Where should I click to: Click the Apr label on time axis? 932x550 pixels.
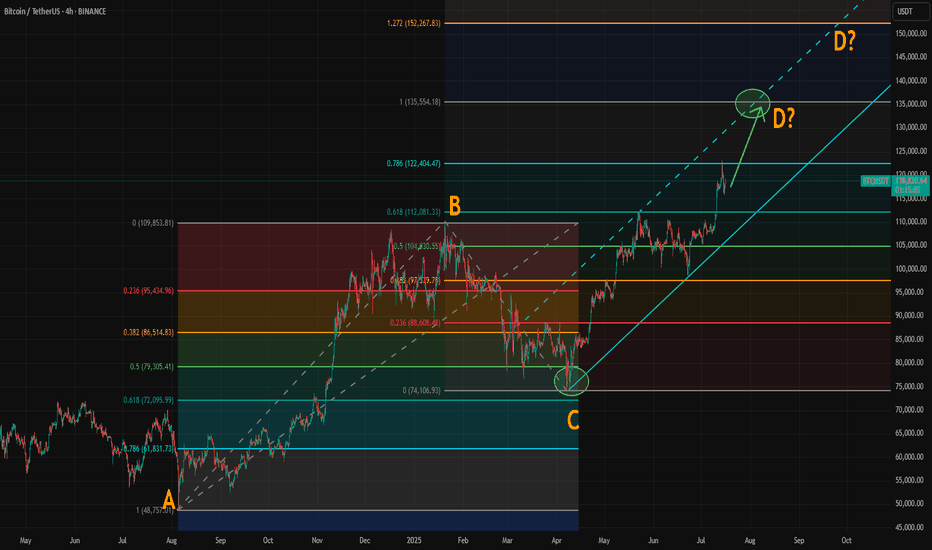tap(556, 540)
